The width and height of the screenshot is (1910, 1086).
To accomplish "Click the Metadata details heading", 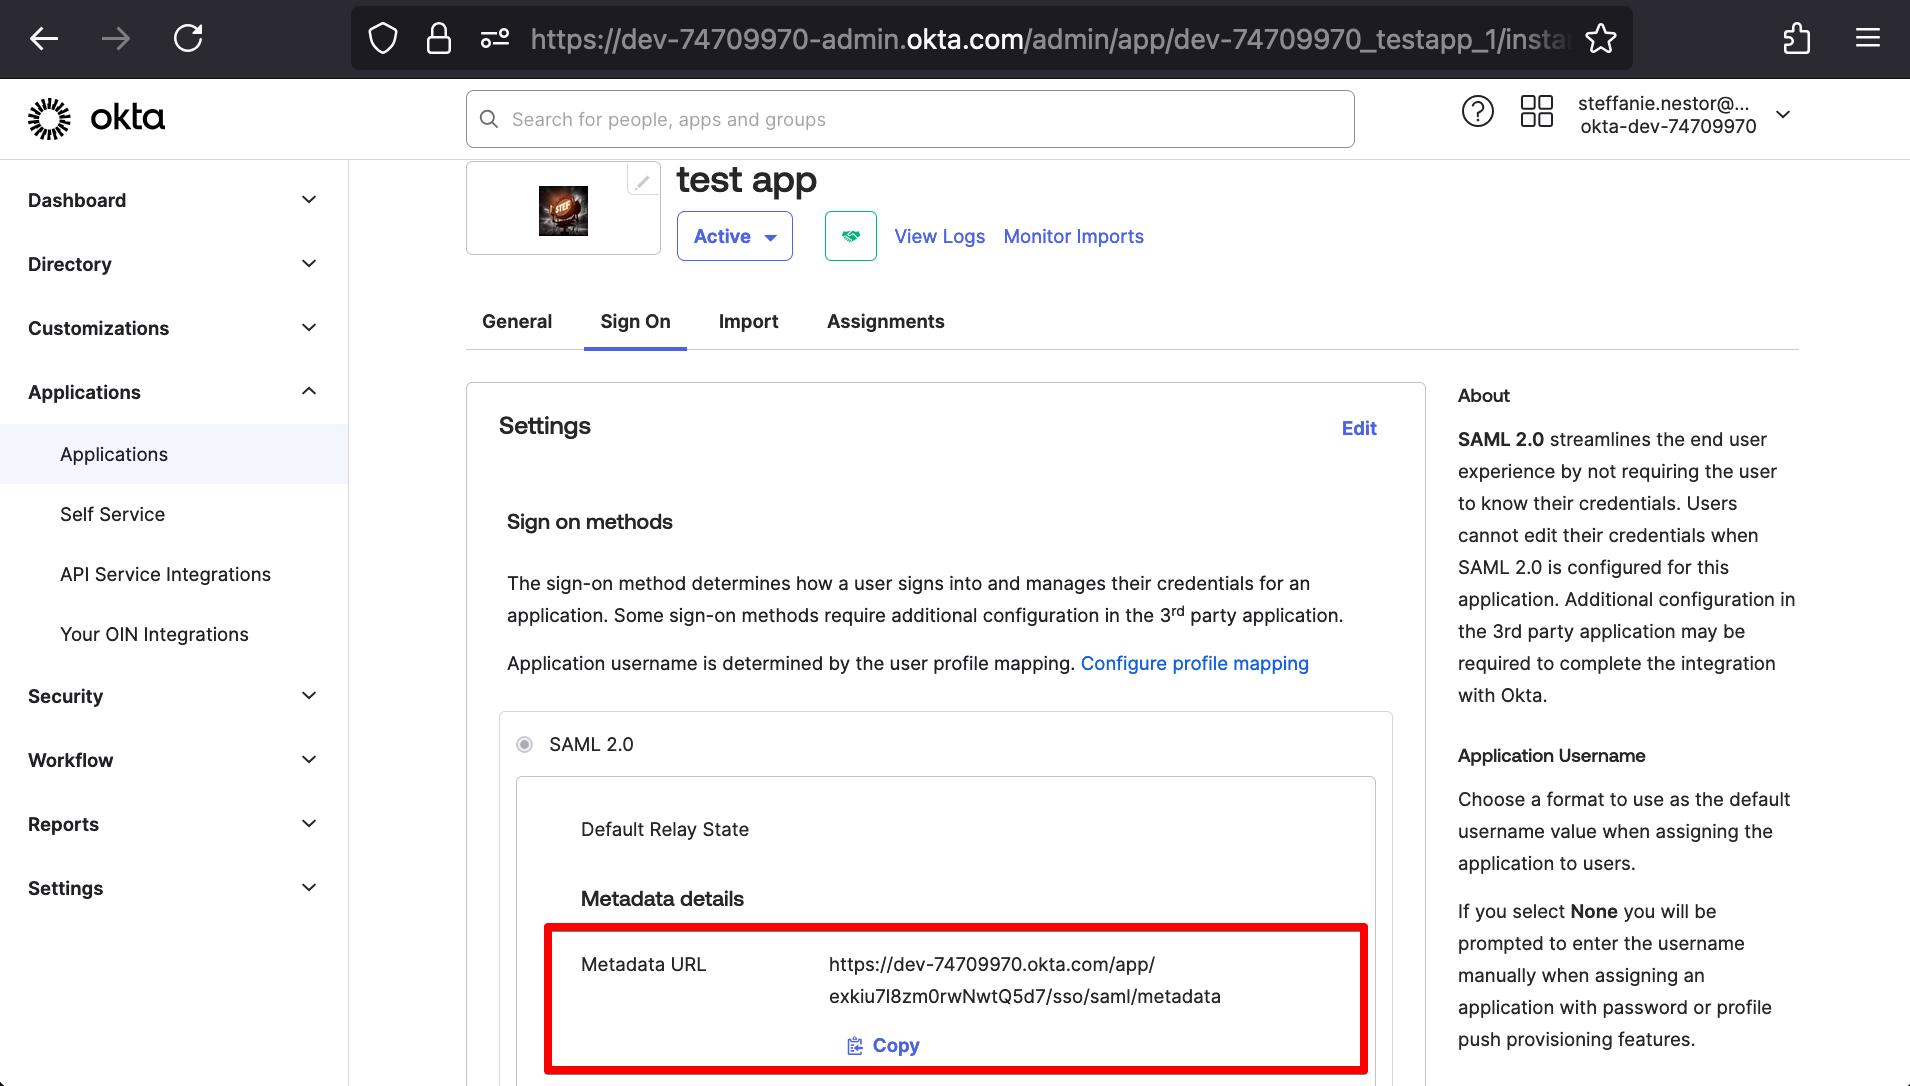I will 662,898.
